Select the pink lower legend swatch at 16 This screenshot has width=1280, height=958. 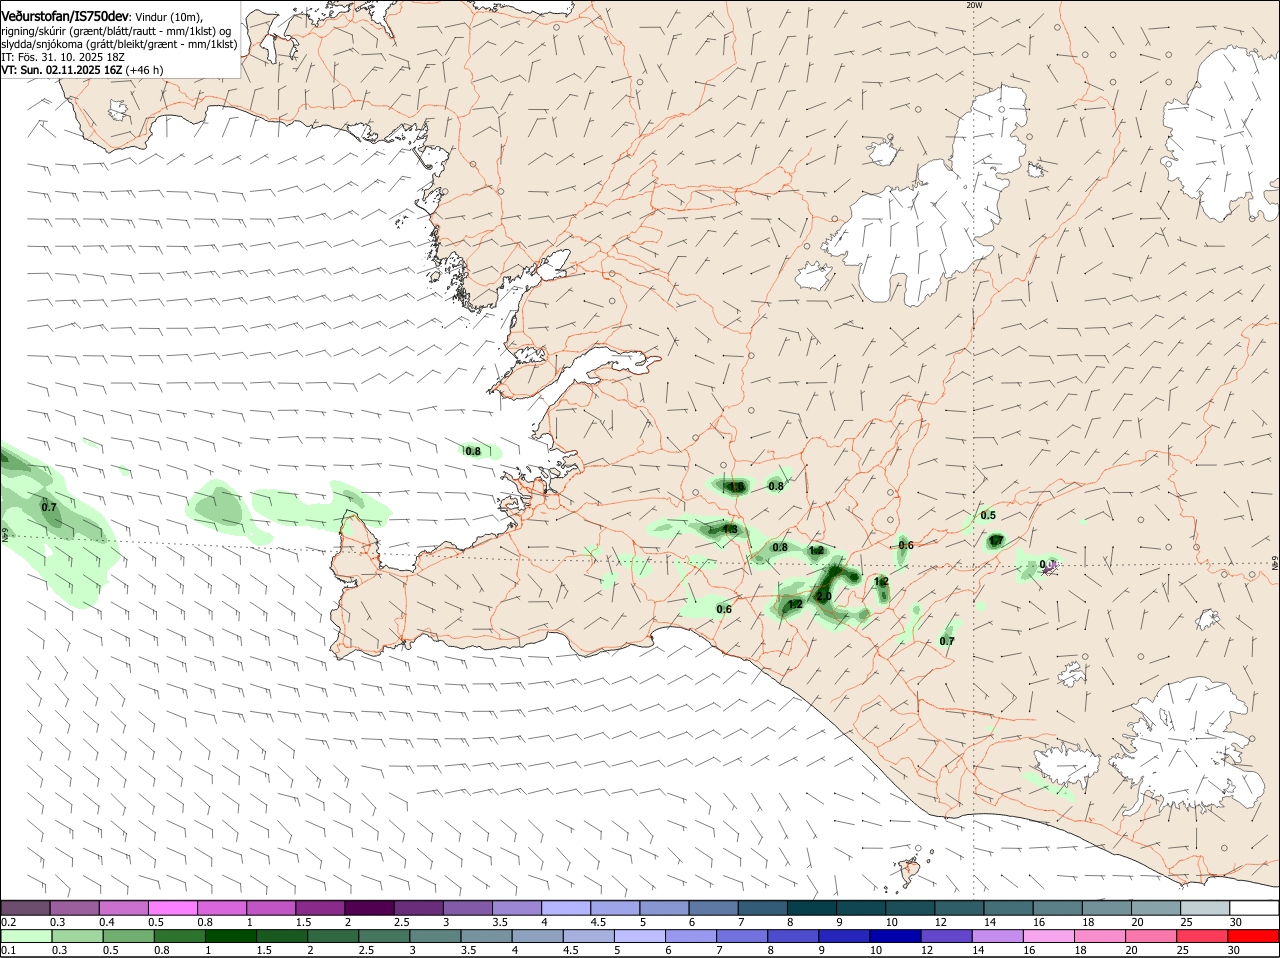(1049, 936)
